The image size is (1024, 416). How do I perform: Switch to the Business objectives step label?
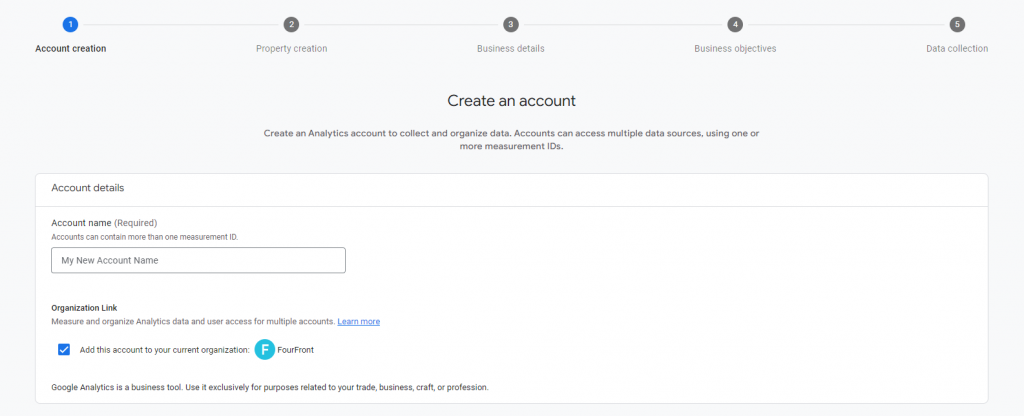735,48
